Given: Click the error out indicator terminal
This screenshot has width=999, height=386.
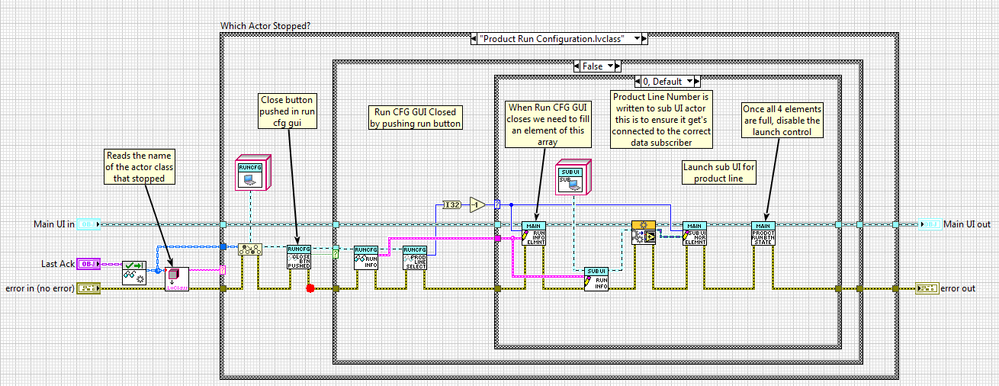Looking at the screenshot, I should tap(926, 289).
